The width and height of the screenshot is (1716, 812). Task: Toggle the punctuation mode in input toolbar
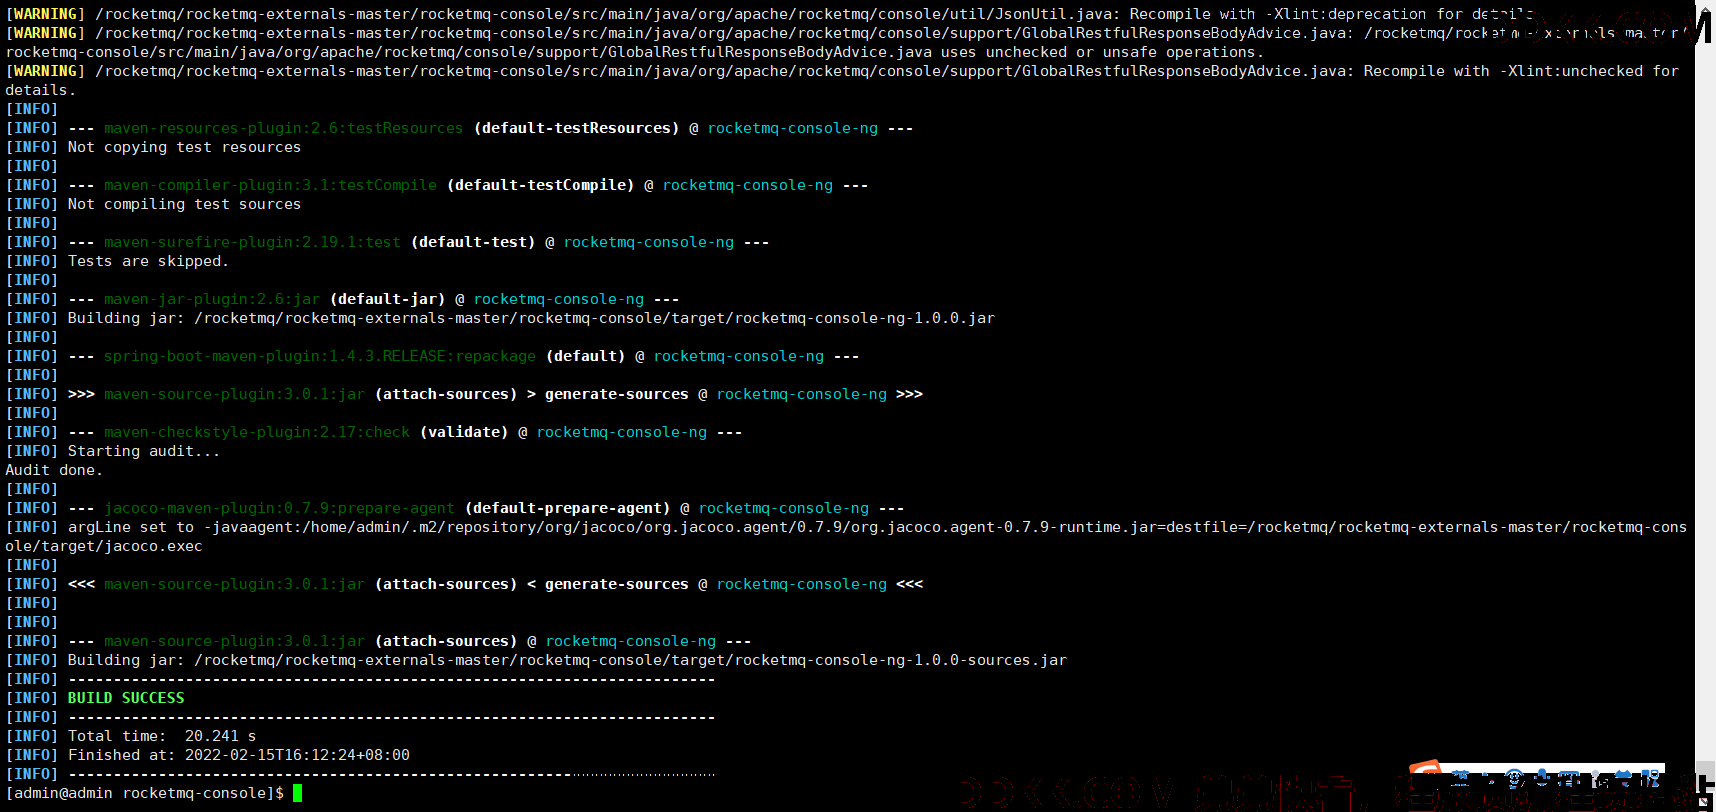(x=1486, y=778)
